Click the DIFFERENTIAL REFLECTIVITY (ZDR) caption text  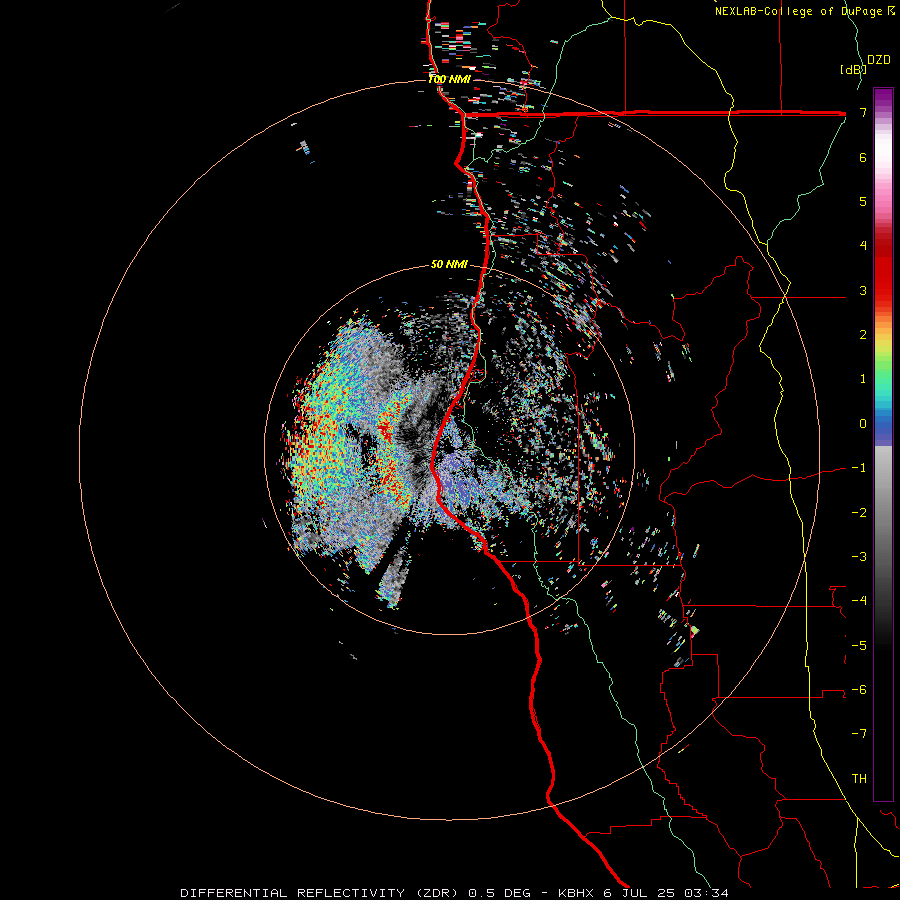(321, 893)
